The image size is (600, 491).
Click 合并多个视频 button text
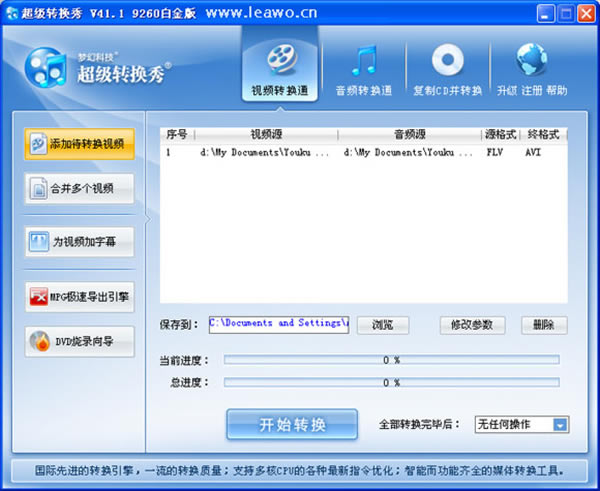[82, 188]
